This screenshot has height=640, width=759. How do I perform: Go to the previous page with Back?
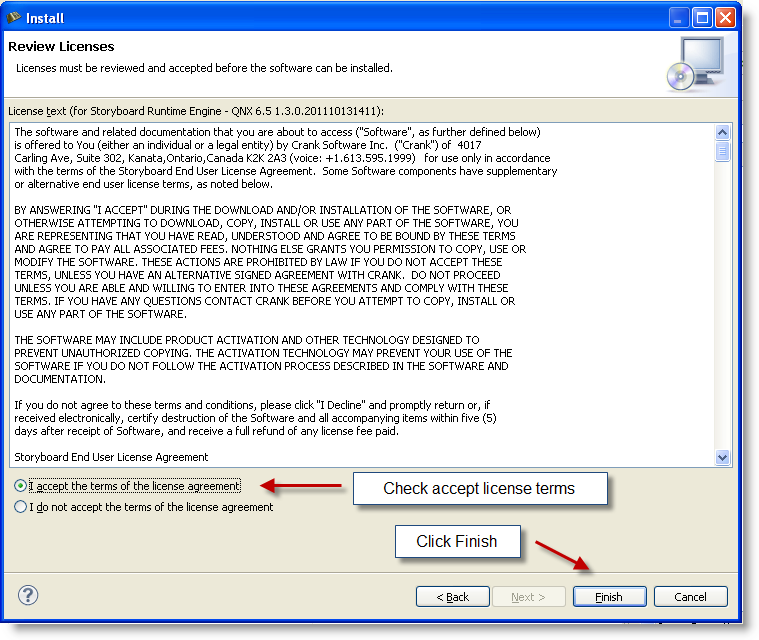click(x=453, y=597)
